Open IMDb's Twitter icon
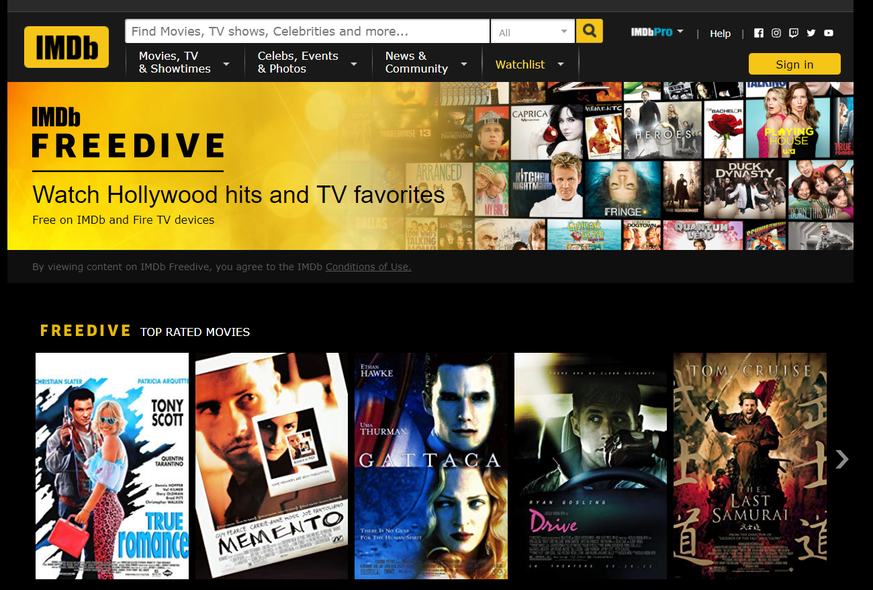Viewport: 873px width, 590px height. [x=811, y=33]
